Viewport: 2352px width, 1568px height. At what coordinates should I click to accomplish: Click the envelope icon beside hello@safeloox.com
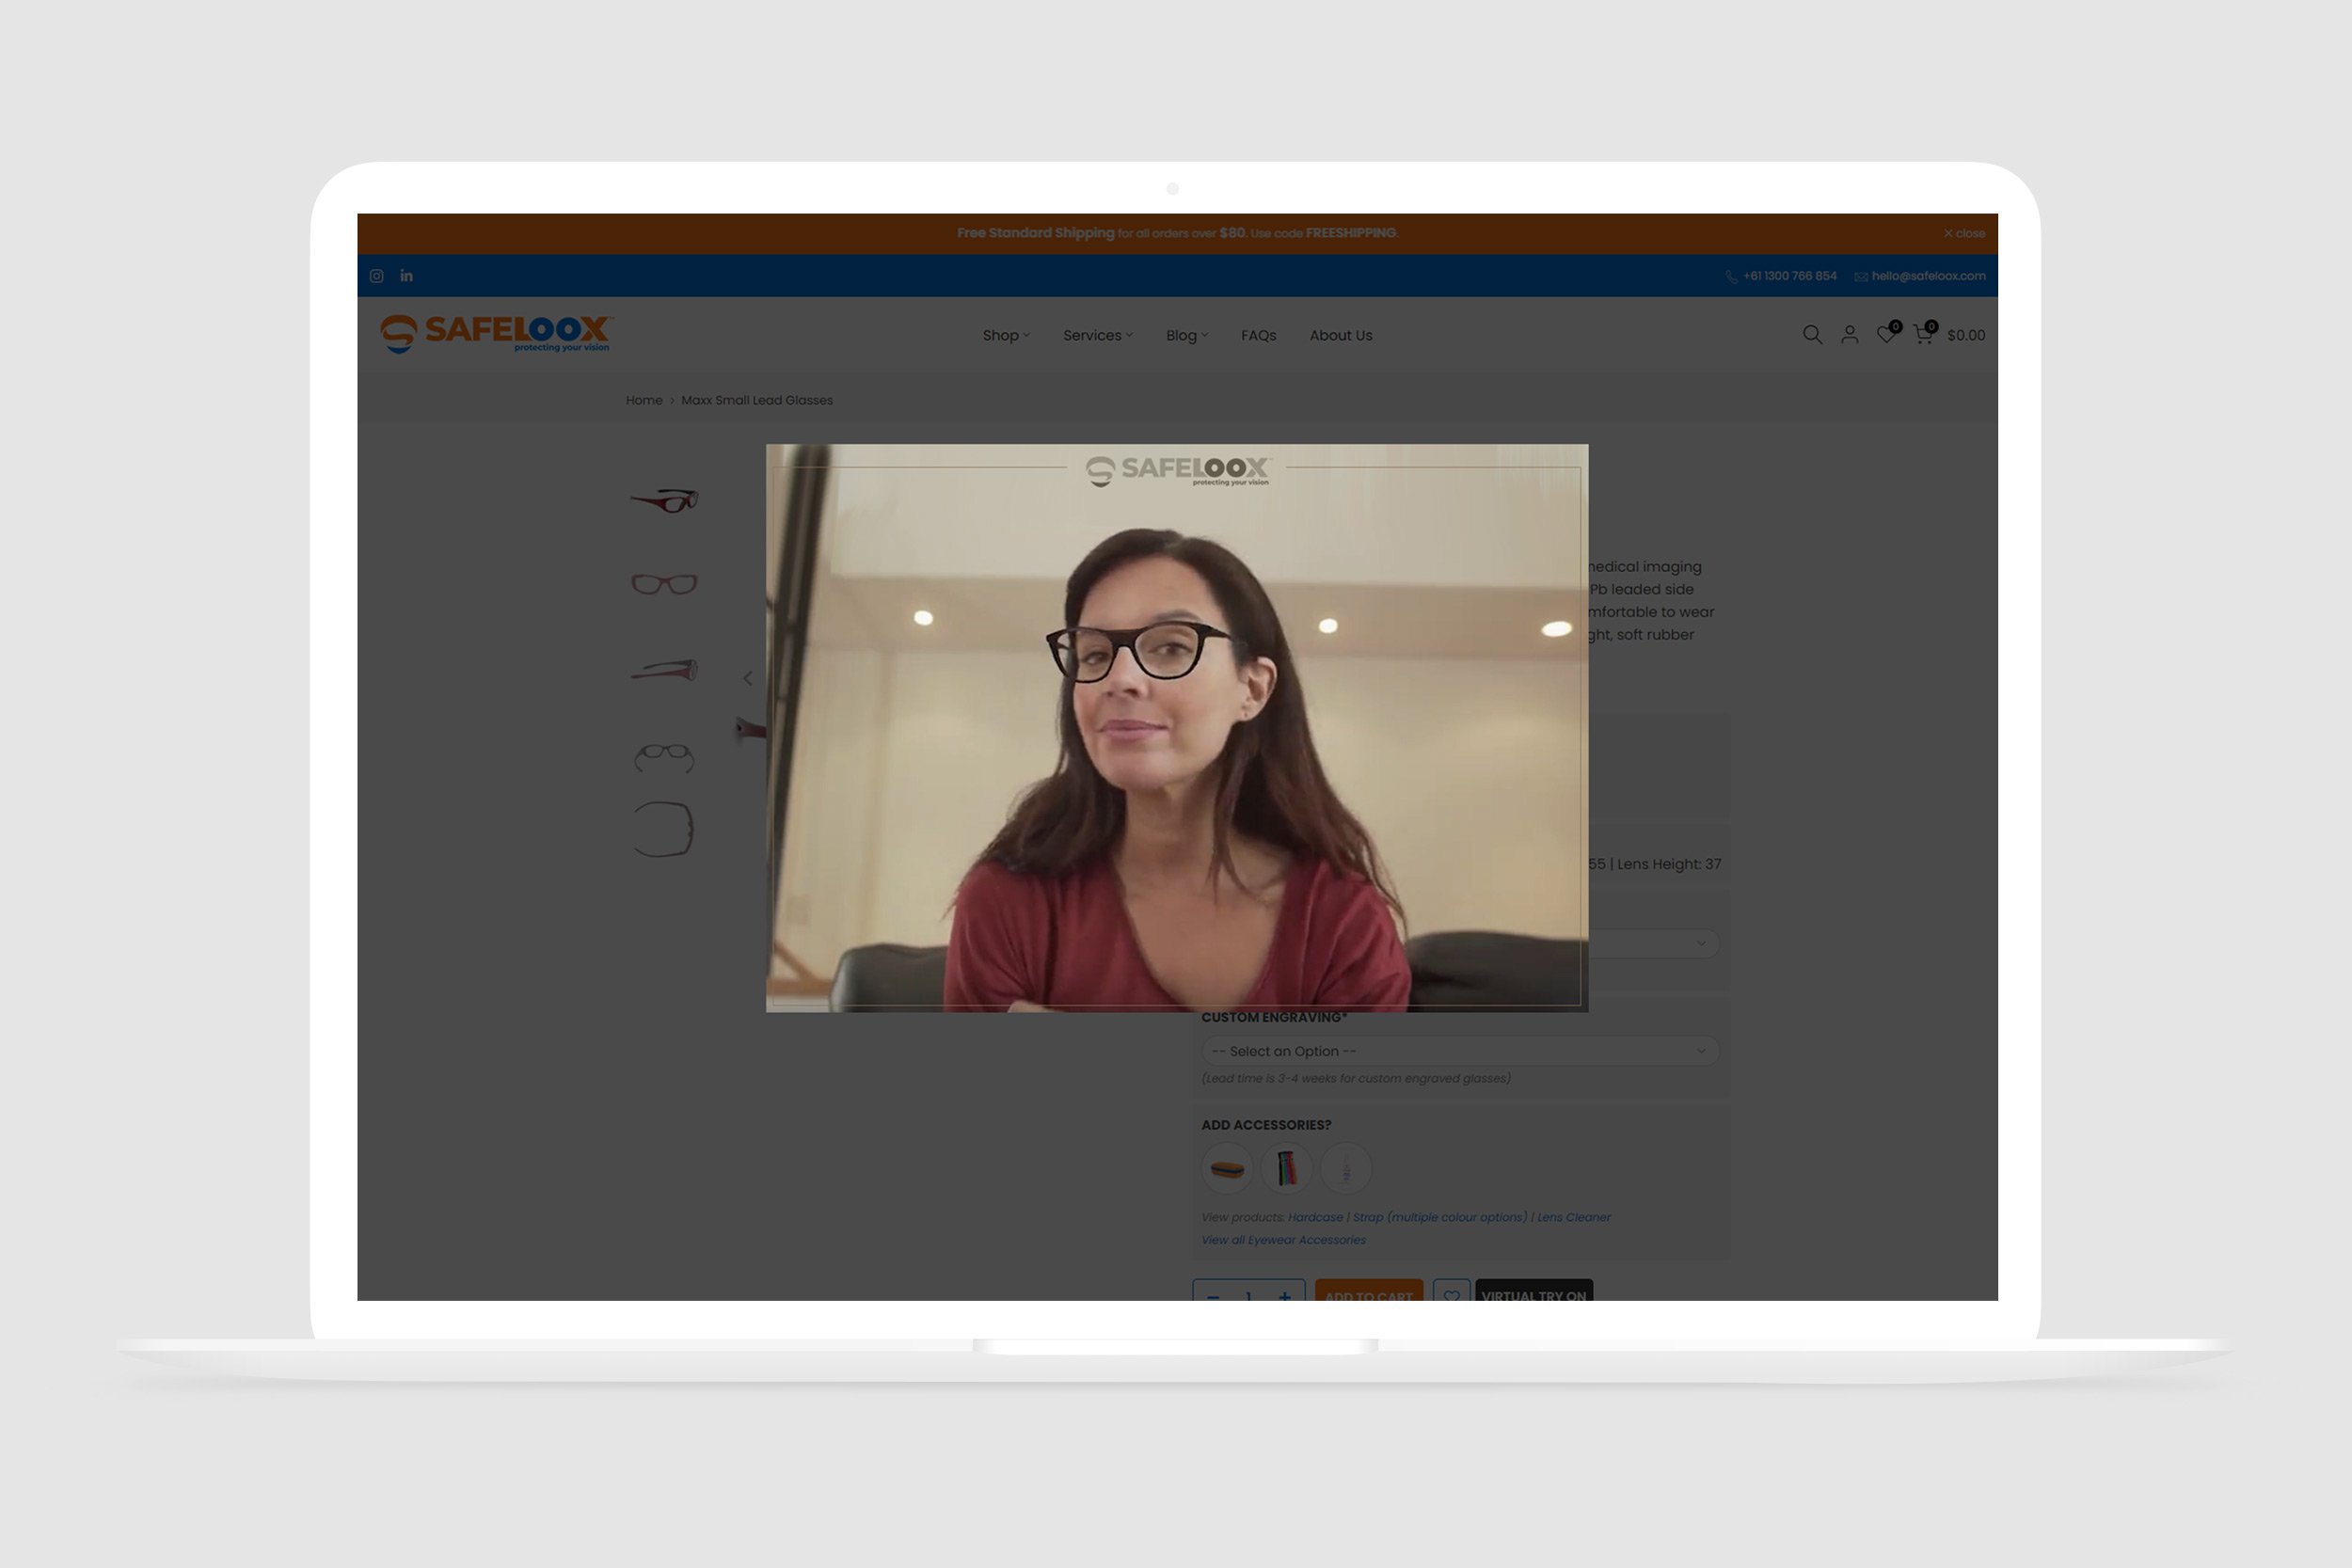tap(1861, 277)
